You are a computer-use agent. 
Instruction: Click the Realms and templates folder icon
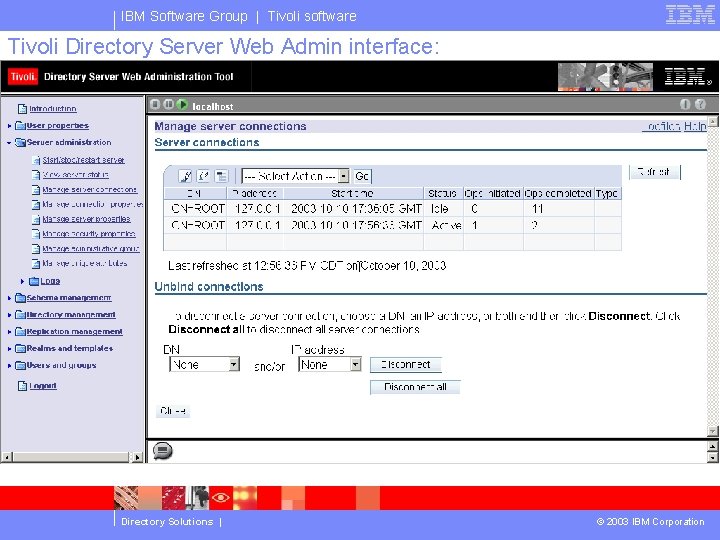pyautogui.click(x=20, y=349)
